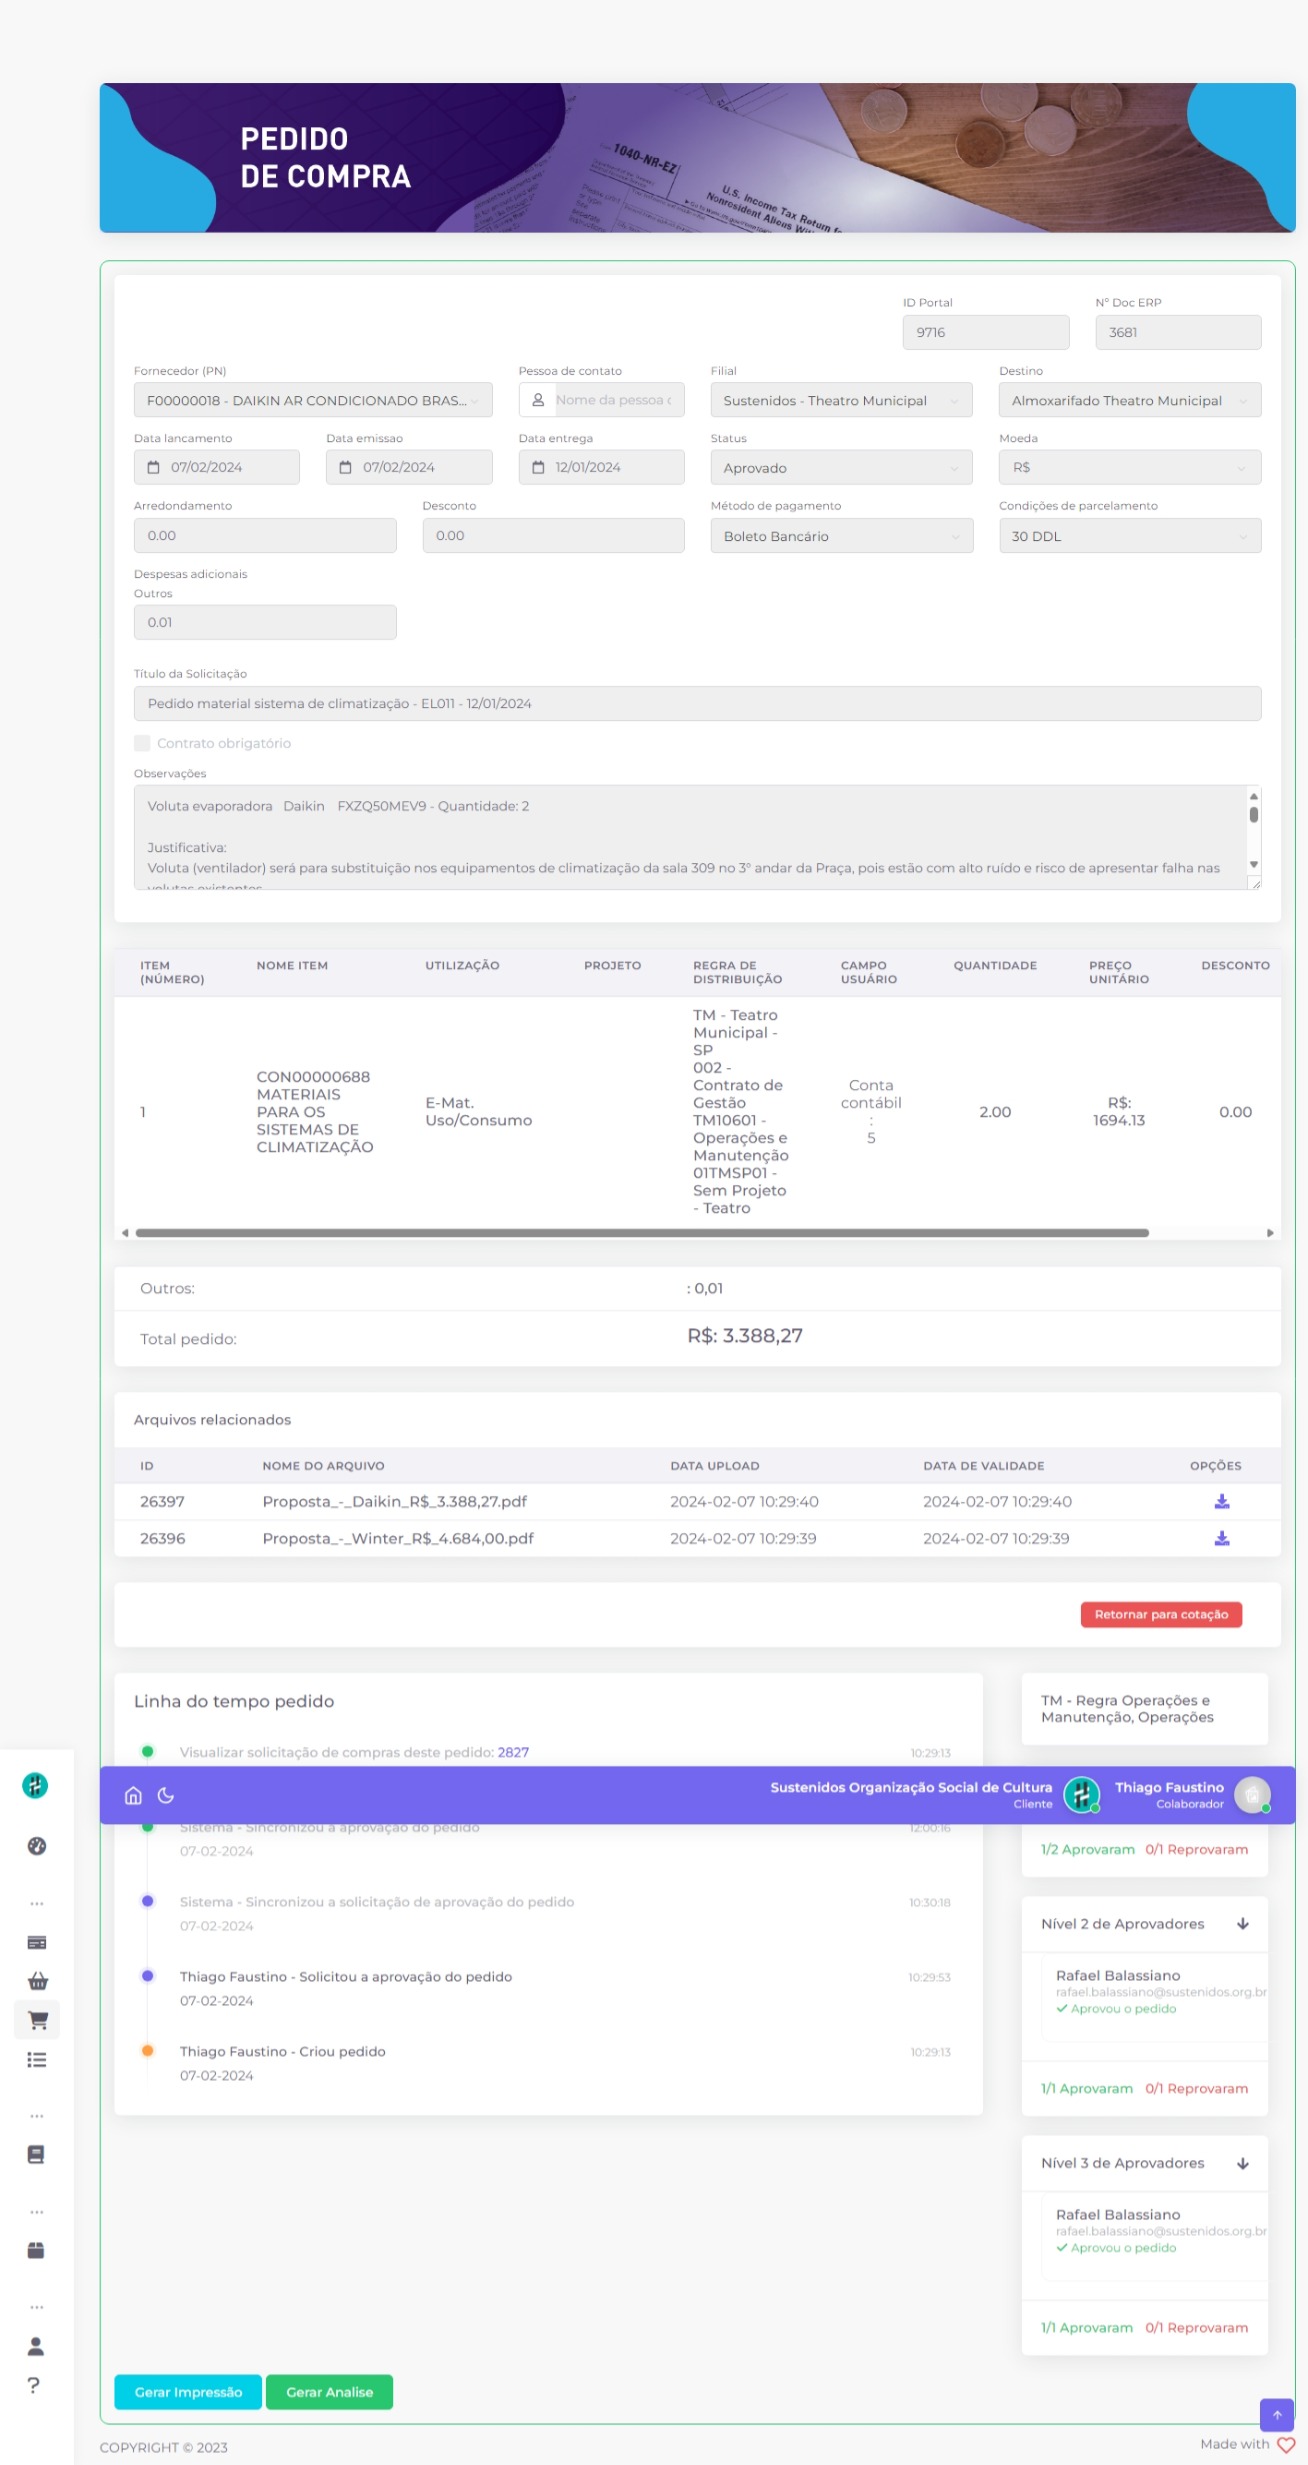Click the heart icon in footer
Screen dimensions: 1308x2465
1286,2445
